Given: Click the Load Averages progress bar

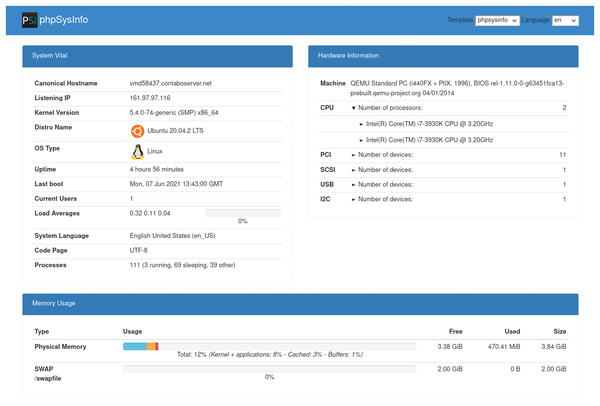Looking at the screenshot, I should pos(243,213).
